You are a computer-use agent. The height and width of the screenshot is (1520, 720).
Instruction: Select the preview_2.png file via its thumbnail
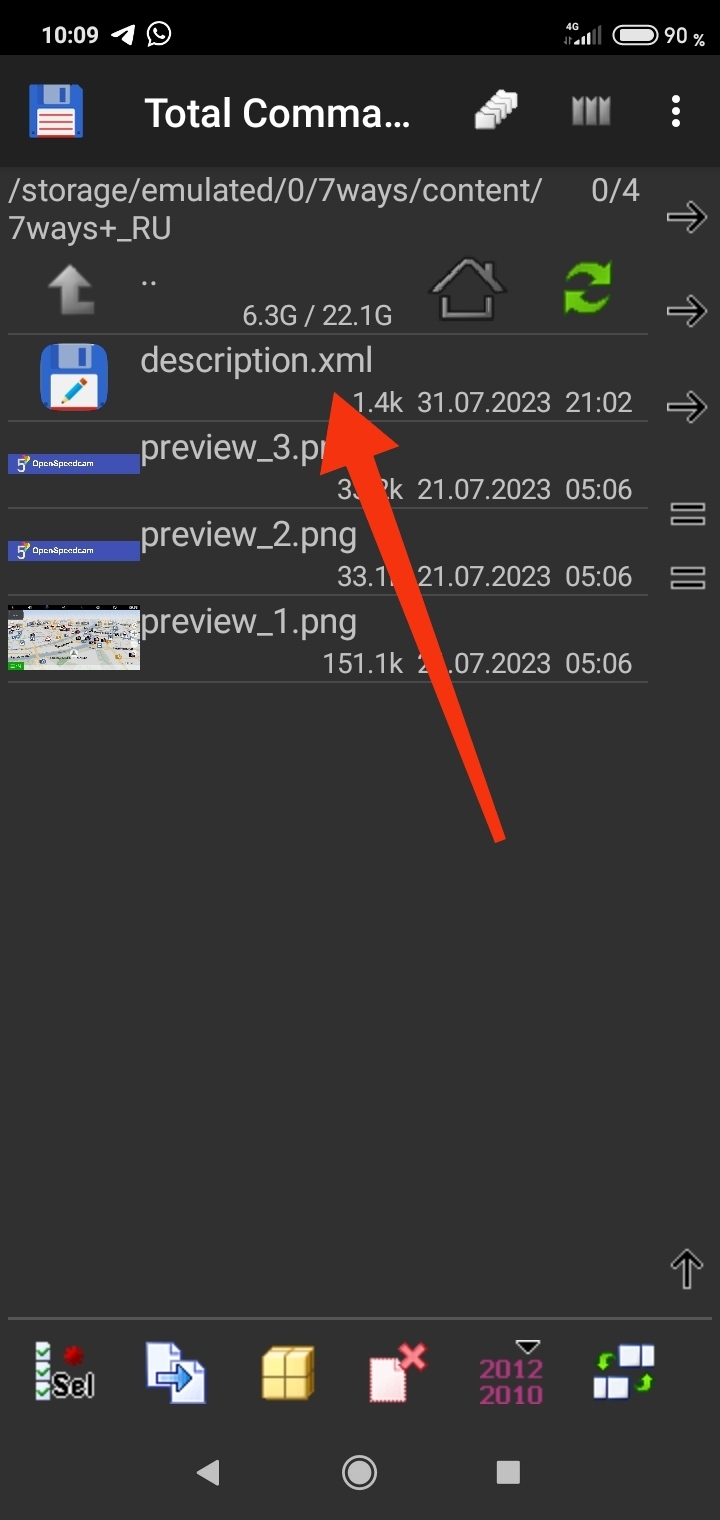(x=74, y=551)
